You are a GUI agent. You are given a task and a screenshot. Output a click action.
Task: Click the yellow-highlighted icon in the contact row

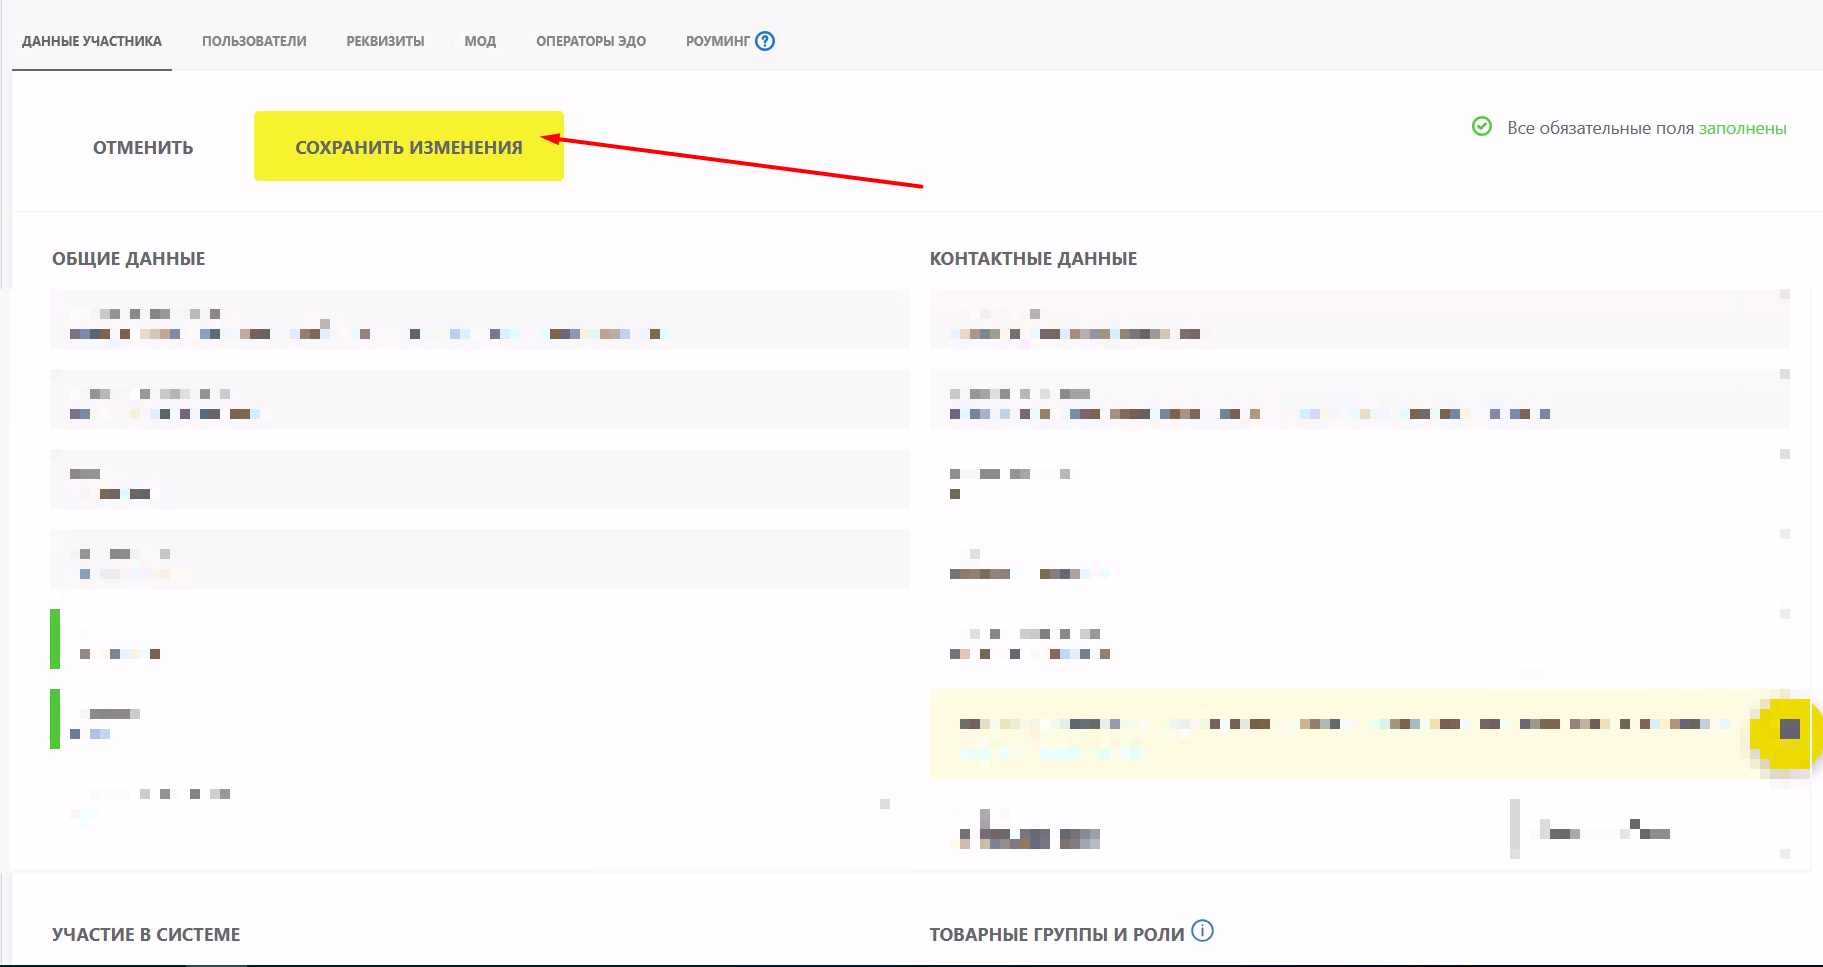(x=1789, y=730)
